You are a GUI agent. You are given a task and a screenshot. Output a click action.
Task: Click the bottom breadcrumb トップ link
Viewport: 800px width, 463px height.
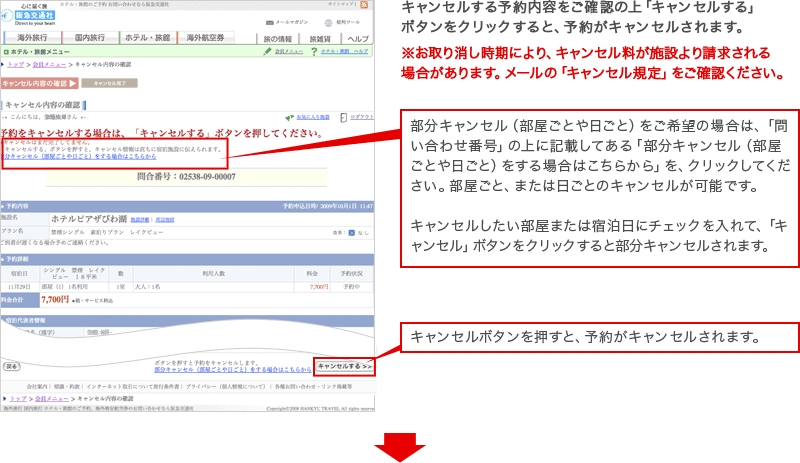[18, 399]
